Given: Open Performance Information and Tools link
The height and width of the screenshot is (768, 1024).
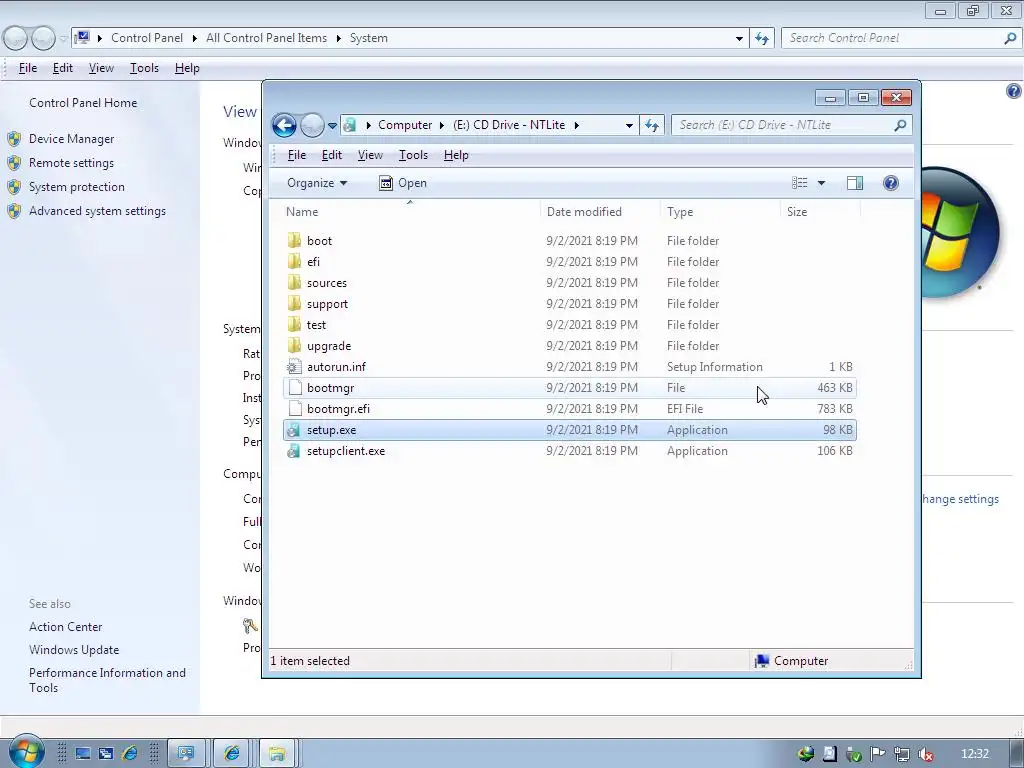Looking at the screenshot, I should pos(107,680).
